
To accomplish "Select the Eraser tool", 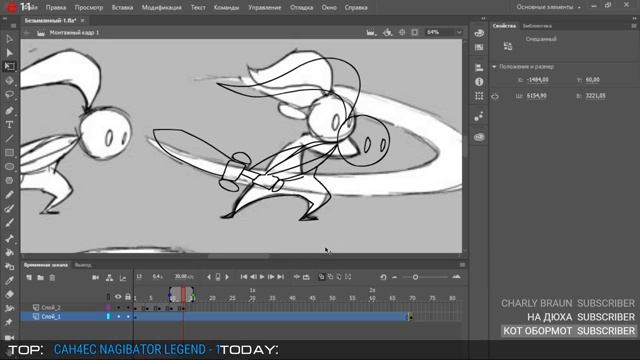I will tap(9, 294).
